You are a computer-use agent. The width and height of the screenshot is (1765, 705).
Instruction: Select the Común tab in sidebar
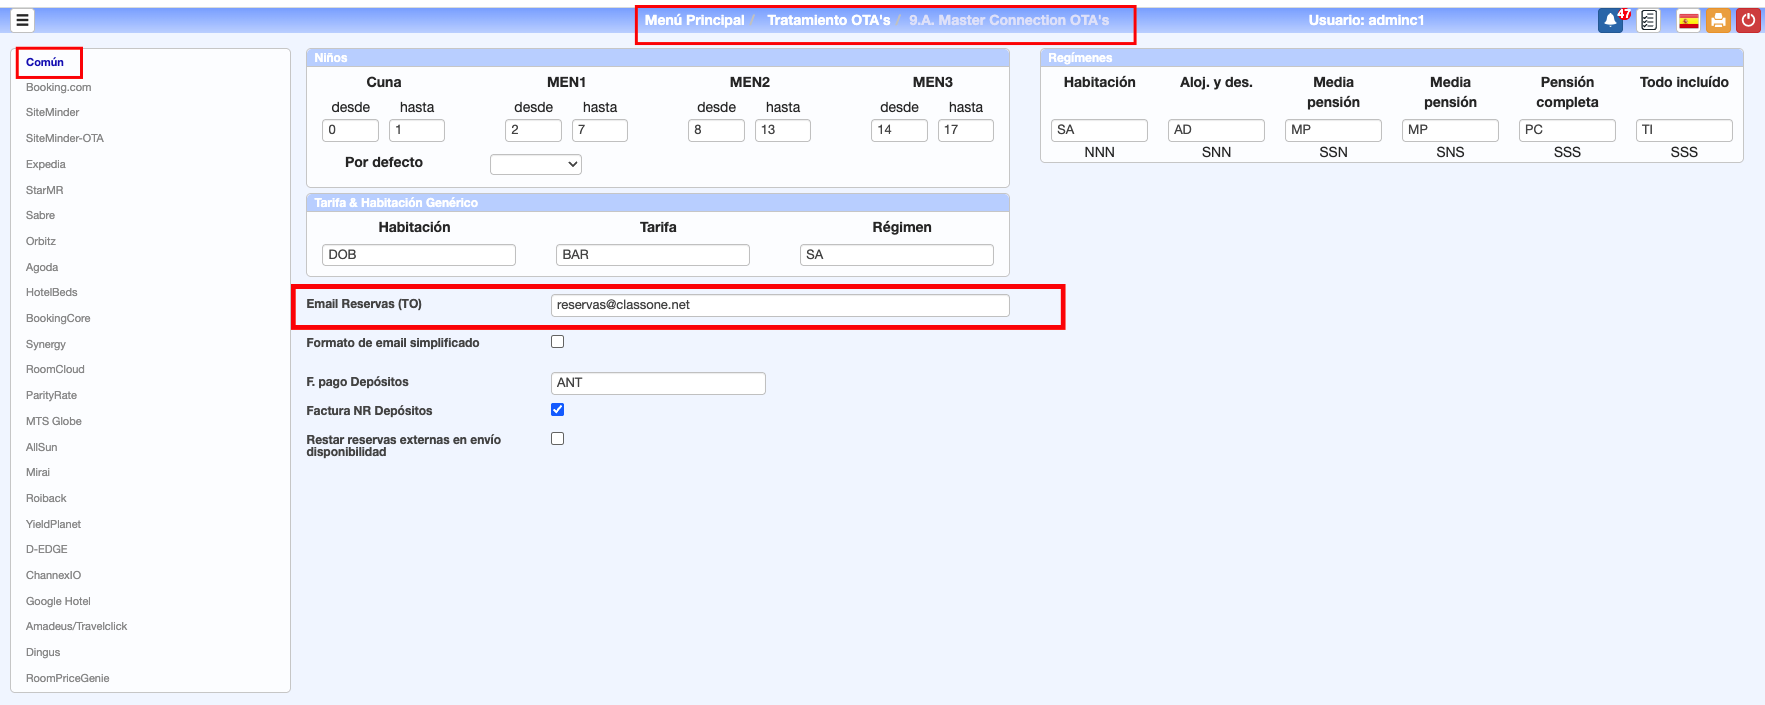(45, 62)
